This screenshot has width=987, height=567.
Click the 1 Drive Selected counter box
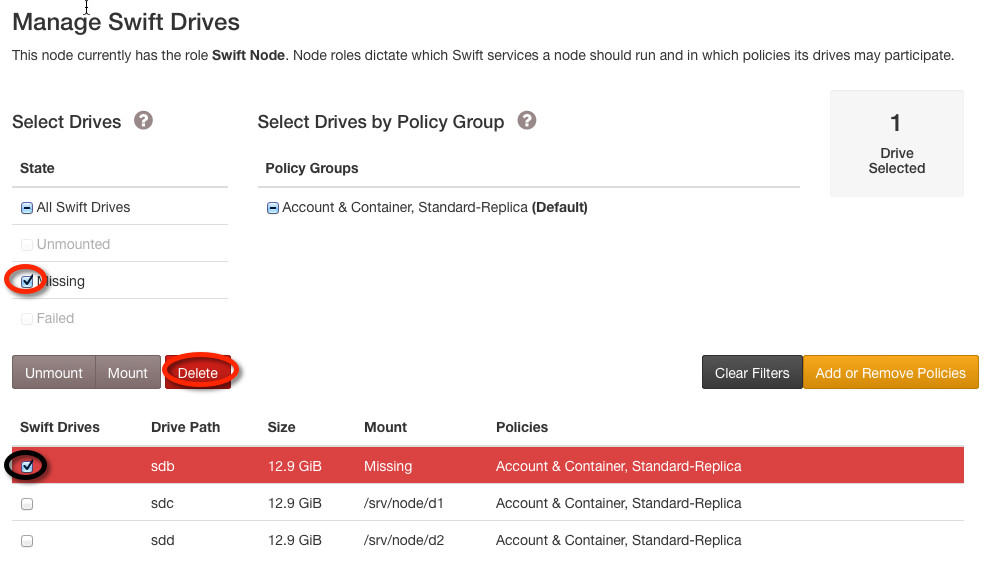(896, 143)
